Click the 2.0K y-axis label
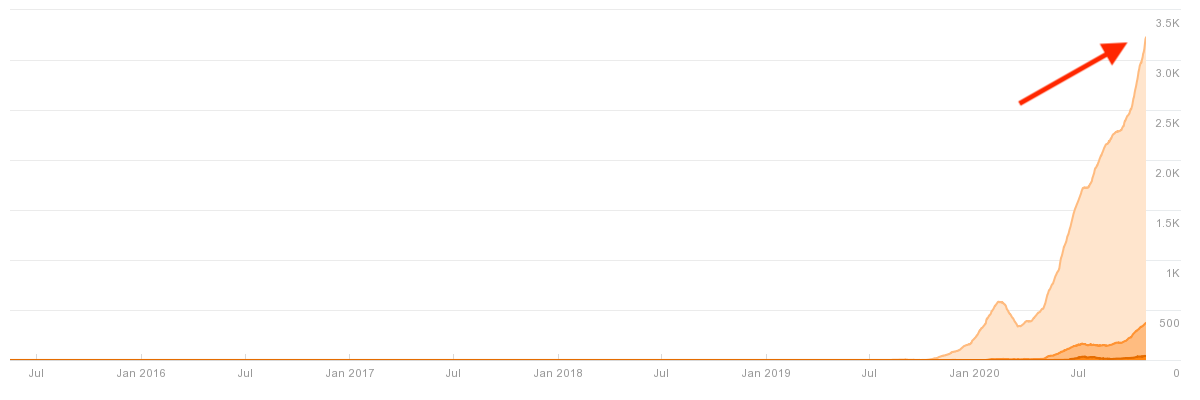The width and height of the screenshot is (1200, 400). (1167, 173)
